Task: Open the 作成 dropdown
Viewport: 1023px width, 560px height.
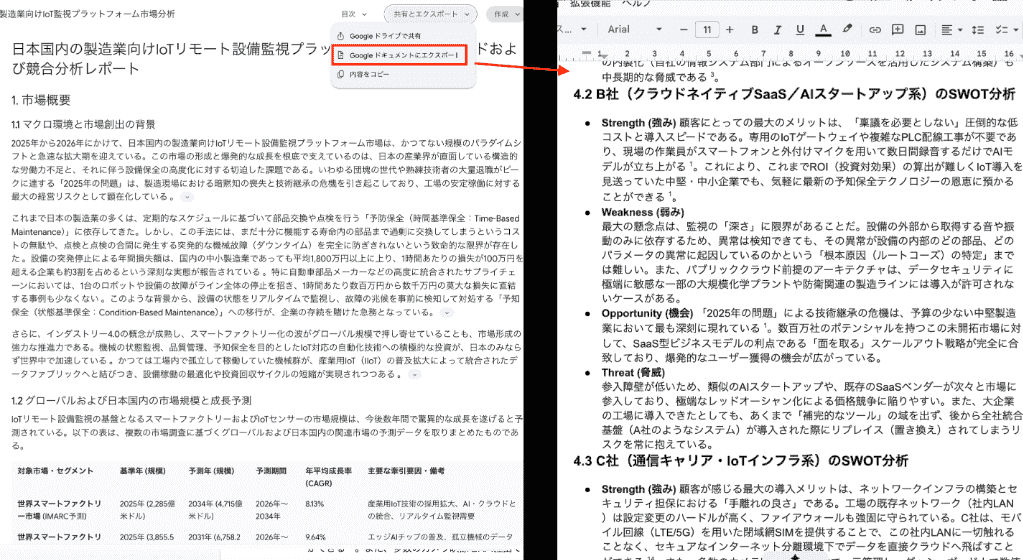Action: point(506,14)
